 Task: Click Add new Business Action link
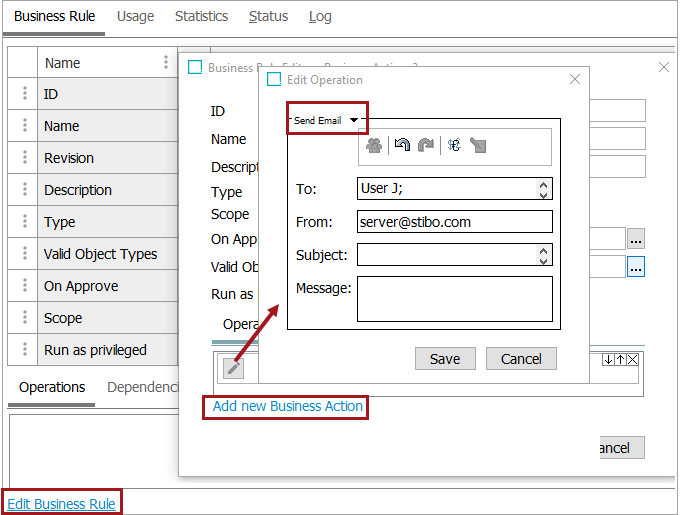(288, 407)
